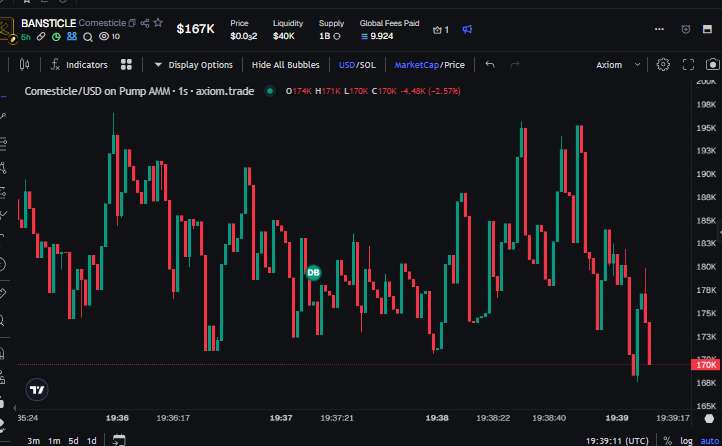The height and width of the screenshot is (446, 722).
Task: Click the 19:39:11 (UTC) timezone selector
Action: [617, 441]
